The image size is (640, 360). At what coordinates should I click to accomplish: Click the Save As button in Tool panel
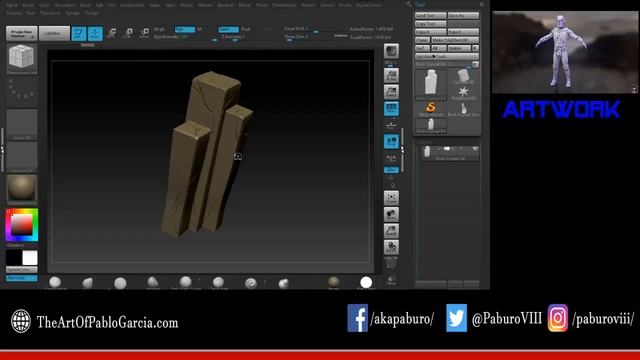(463, 16)
